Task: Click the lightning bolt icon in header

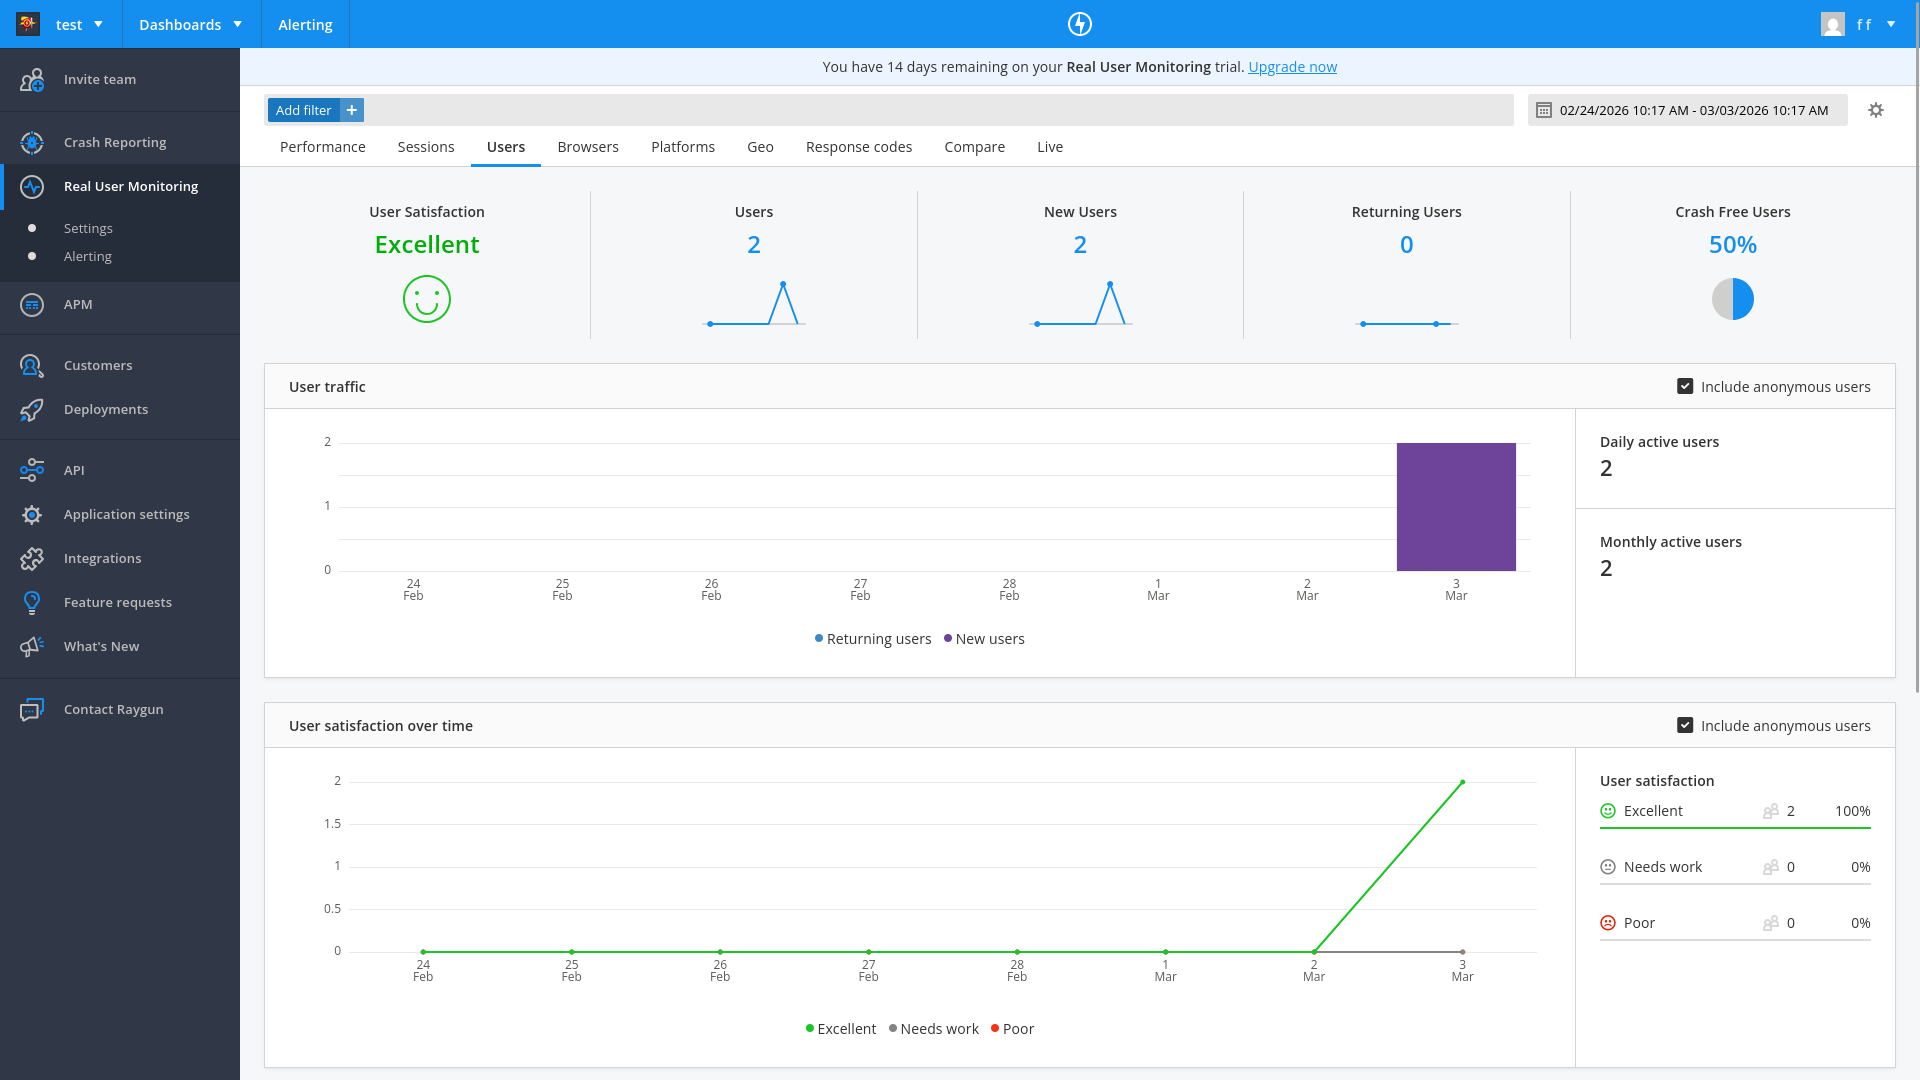Action: 1080,24
